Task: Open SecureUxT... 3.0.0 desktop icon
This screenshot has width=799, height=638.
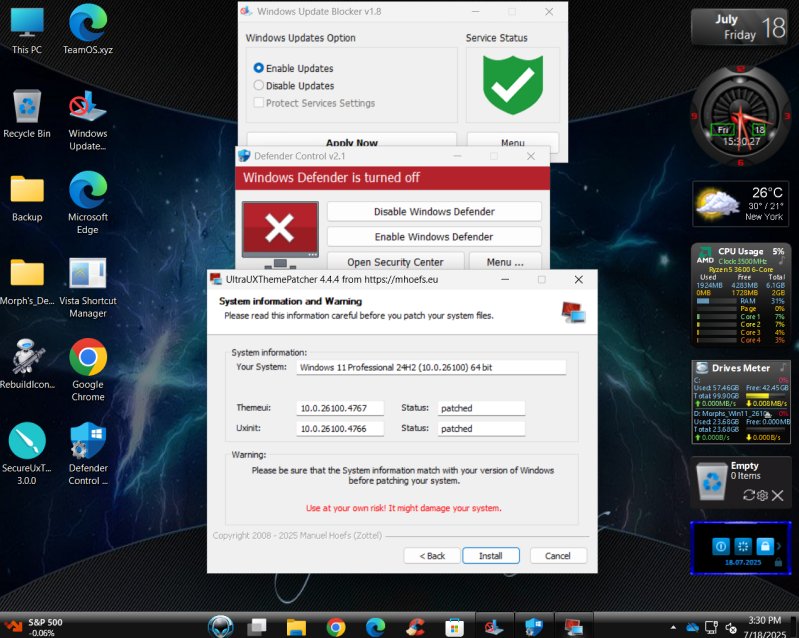Action: [27, 454]
